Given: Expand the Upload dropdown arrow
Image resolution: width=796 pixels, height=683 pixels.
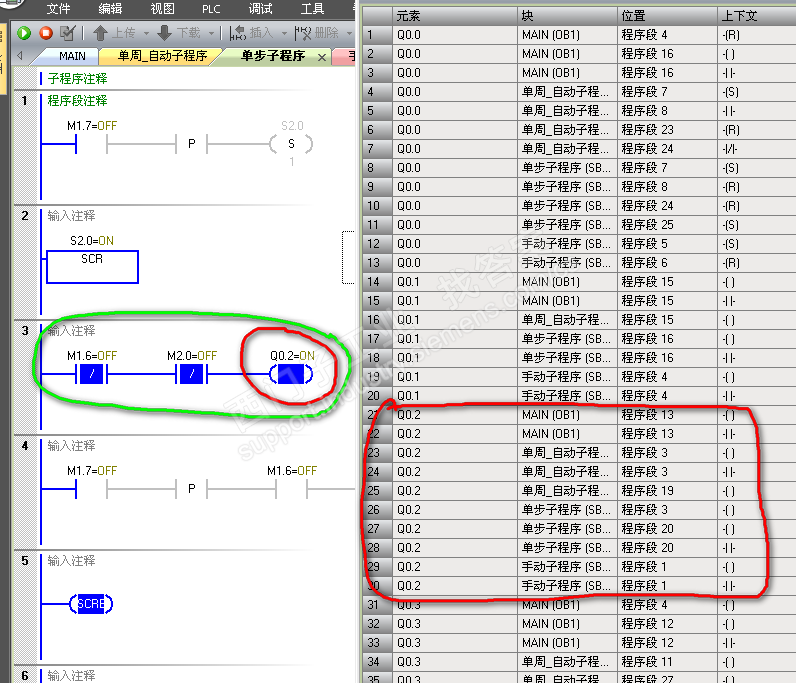Looking at the screenshot, I should (x=144, y=33).
